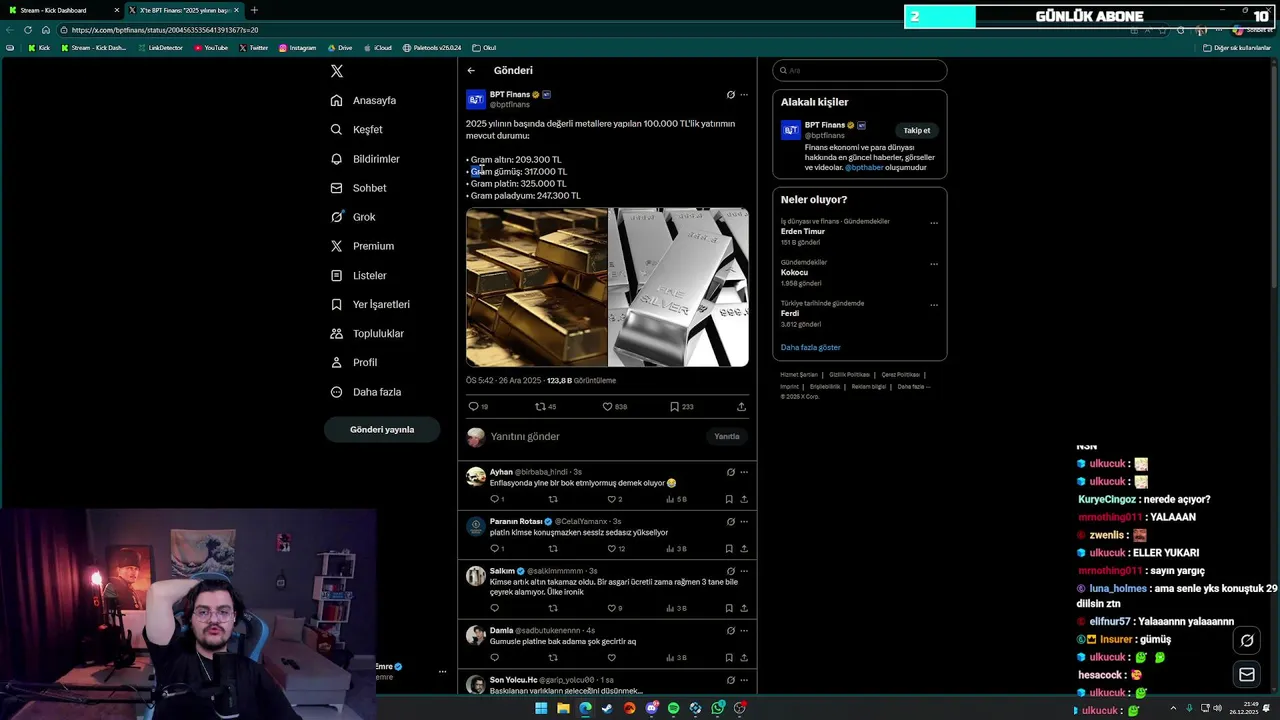The height and width of the screenshot is (720, 1280).
Task: Click the Yanıtla button
Action: coord(727,437)
